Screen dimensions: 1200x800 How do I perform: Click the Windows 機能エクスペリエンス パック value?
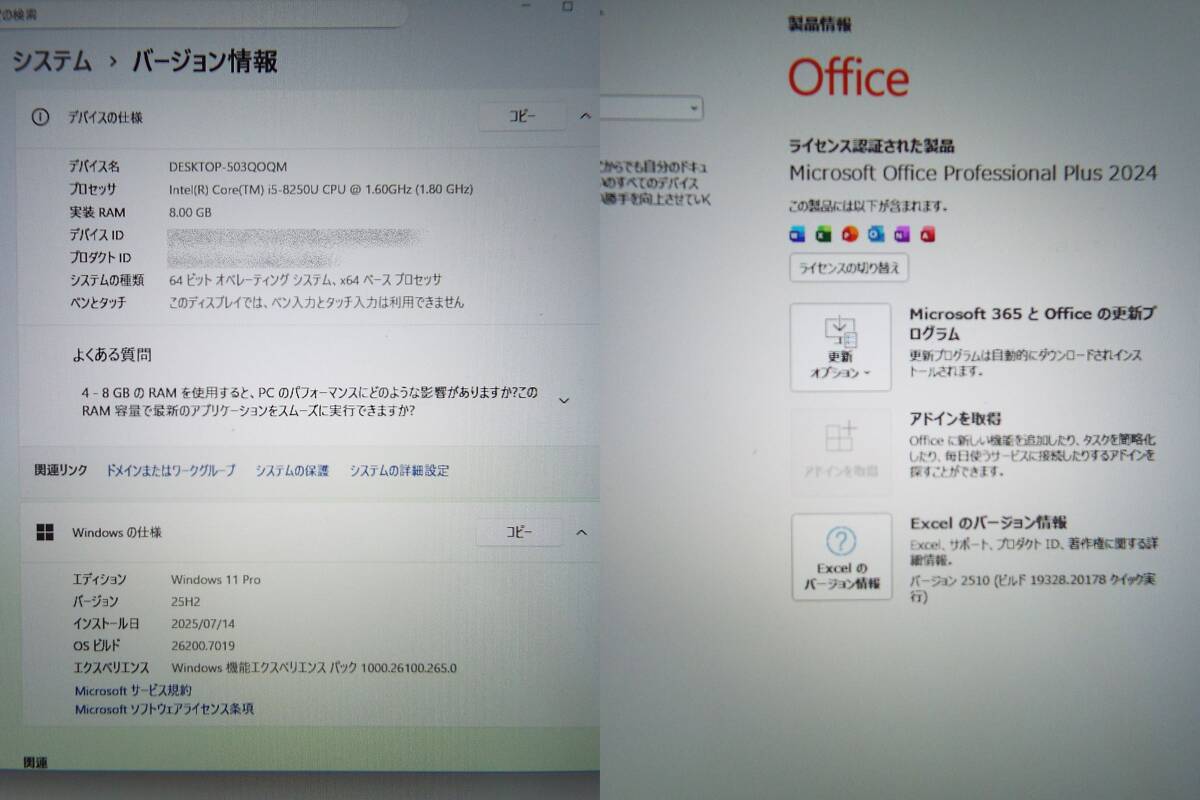tap(314, 668)
